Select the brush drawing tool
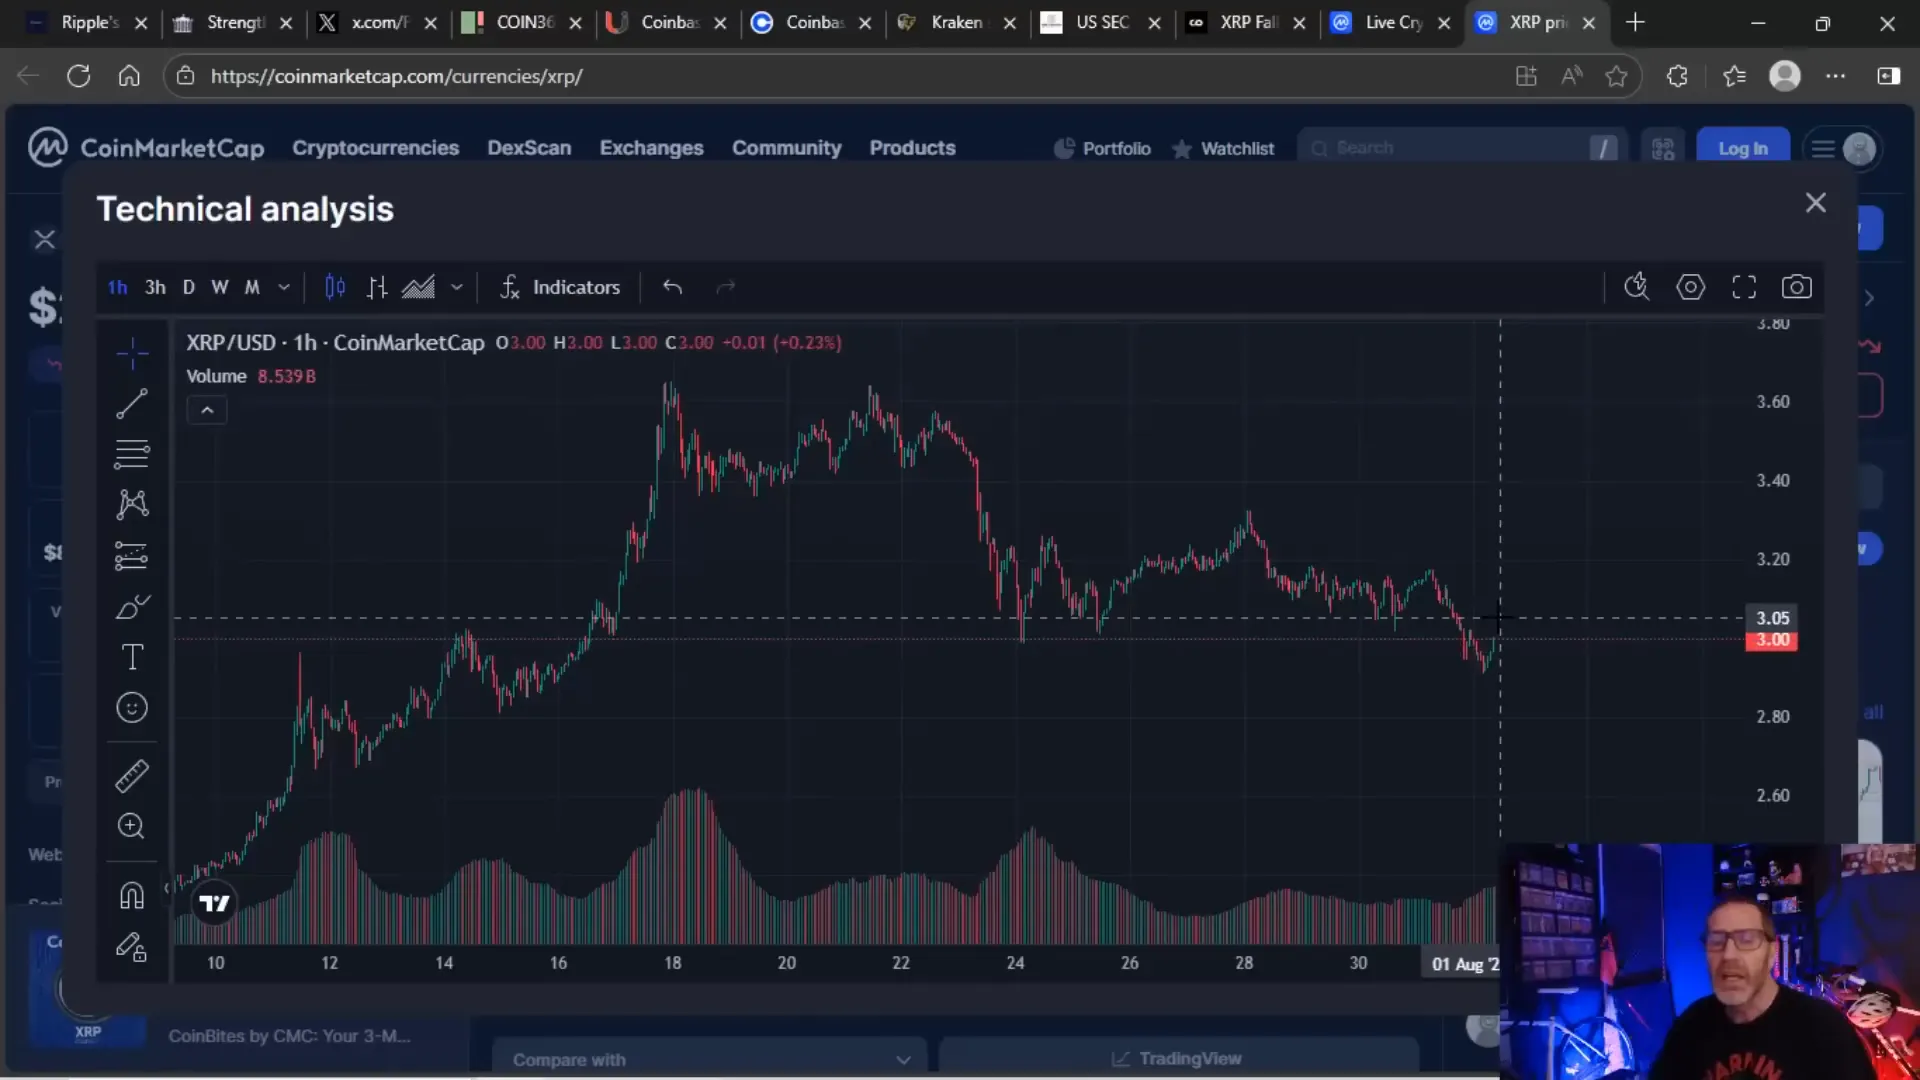1920x1080 pixels. (132, 607)
